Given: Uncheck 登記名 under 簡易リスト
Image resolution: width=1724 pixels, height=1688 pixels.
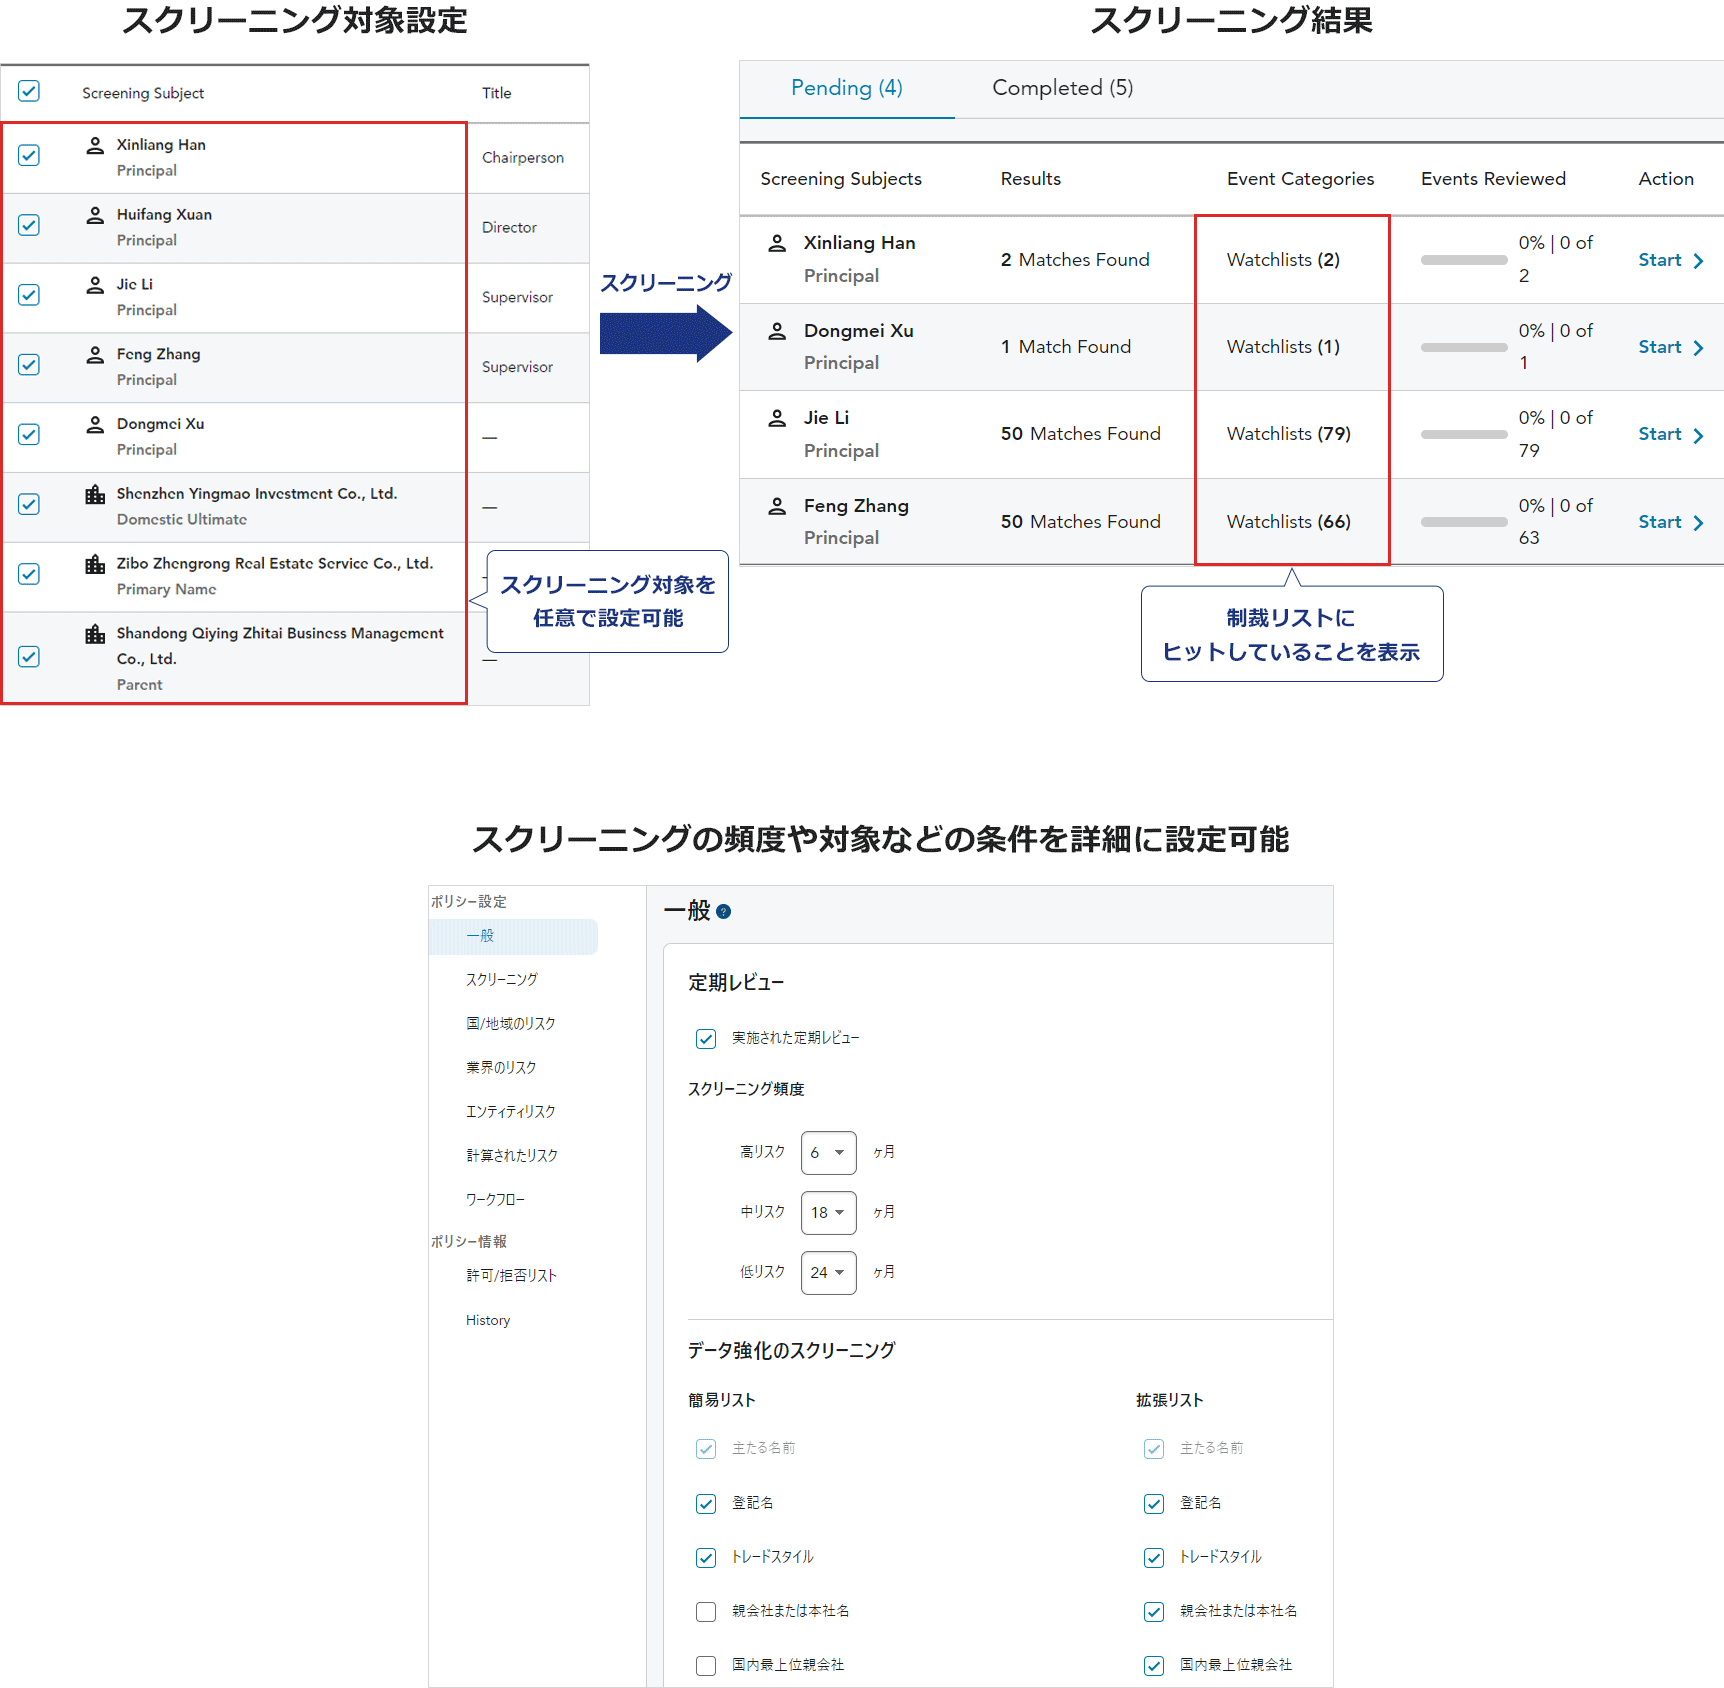Looking at the screenshot, I should pyautogui.click(x=706, y=1504).
